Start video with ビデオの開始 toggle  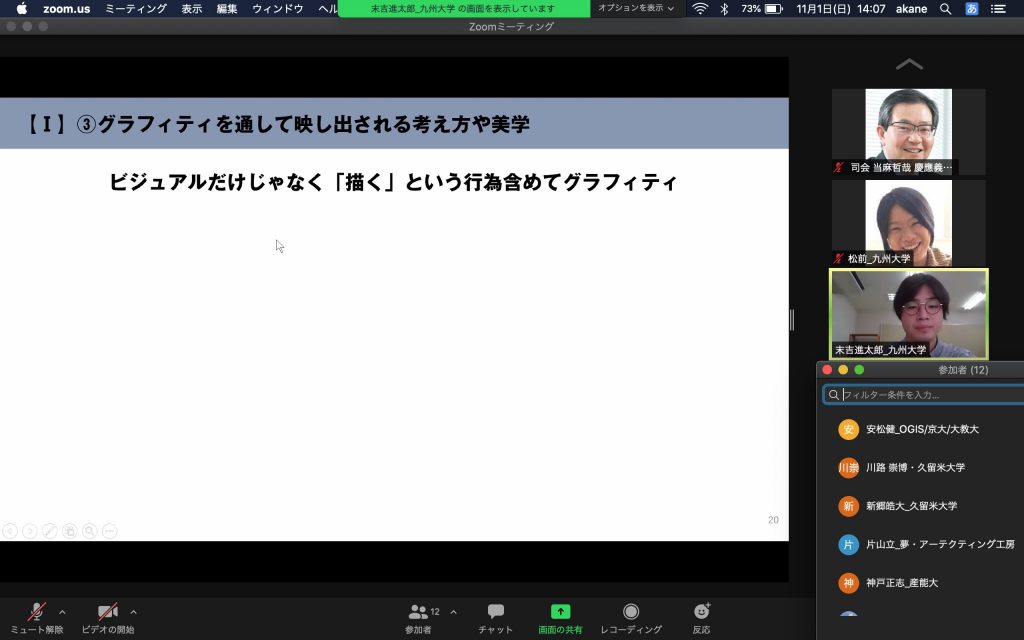click(107, 612)
